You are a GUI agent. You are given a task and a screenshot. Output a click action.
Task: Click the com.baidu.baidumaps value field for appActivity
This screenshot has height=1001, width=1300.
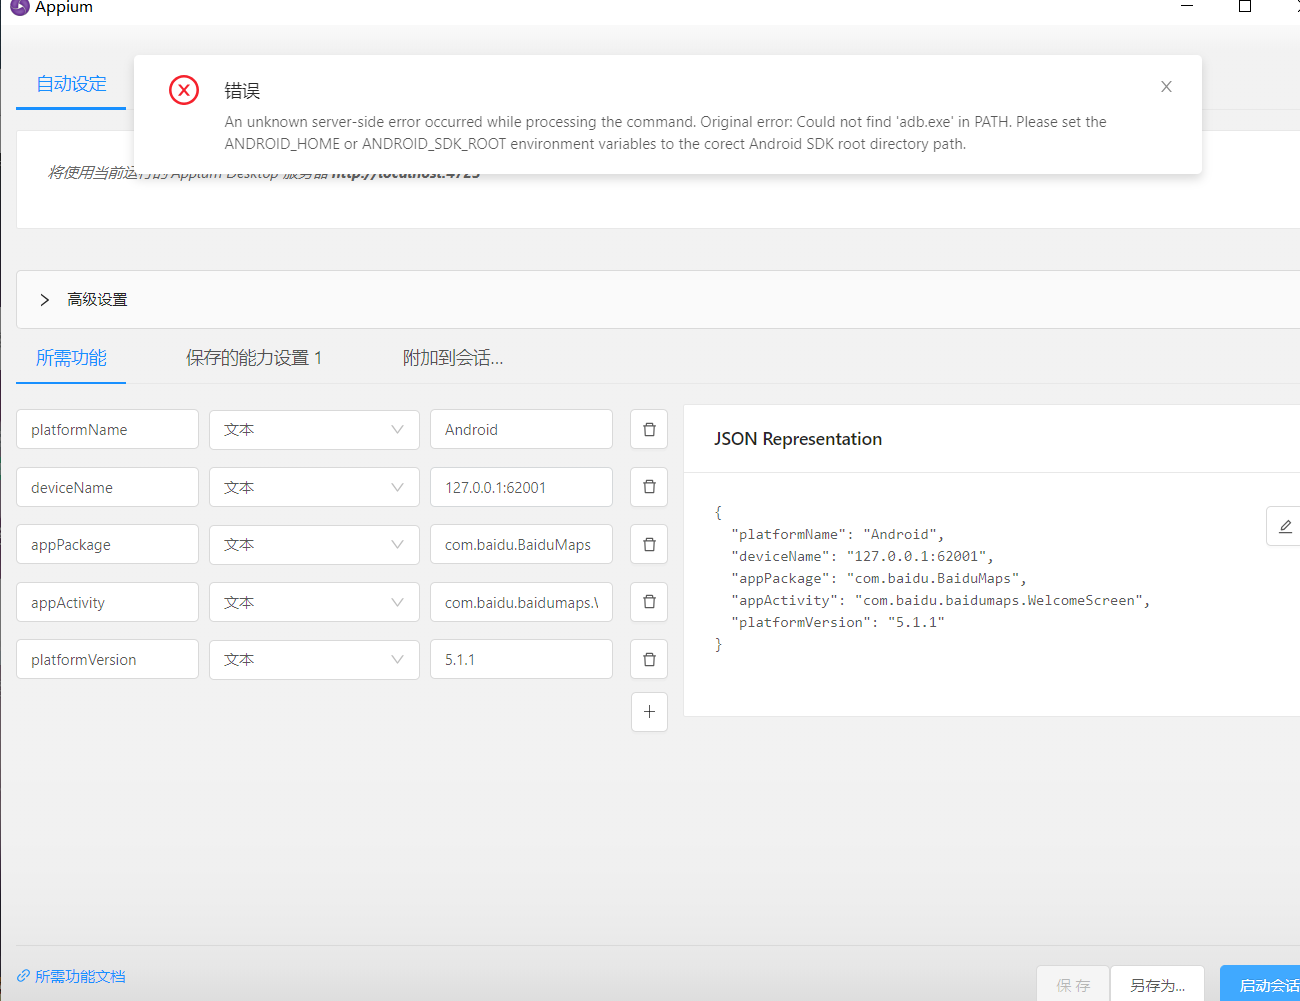point(521,602)
